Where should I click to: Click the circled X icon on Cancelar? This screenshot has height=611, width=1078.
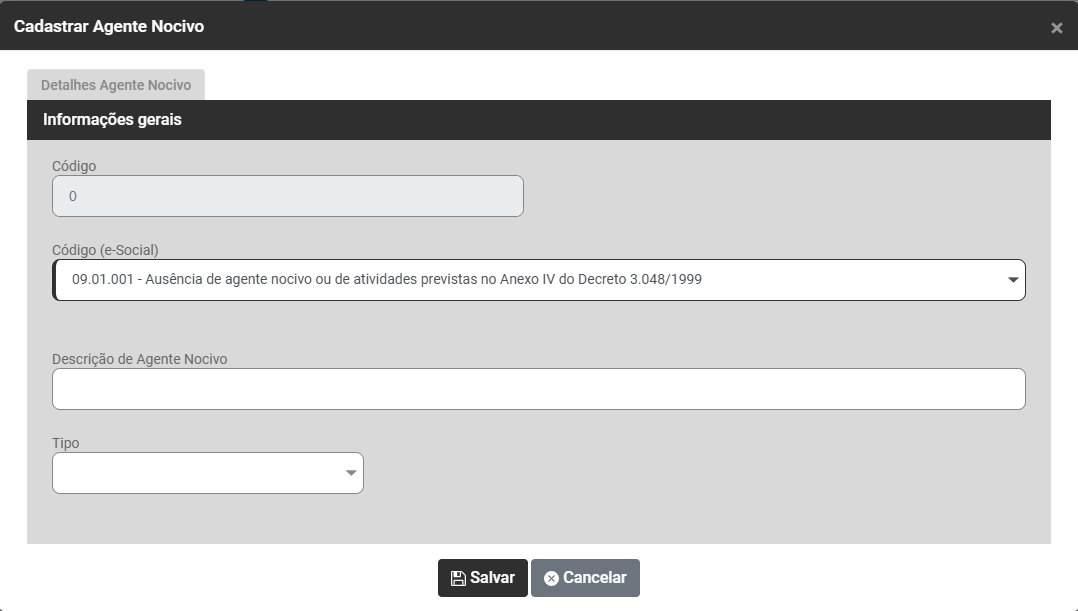click(x=551, y=578)
